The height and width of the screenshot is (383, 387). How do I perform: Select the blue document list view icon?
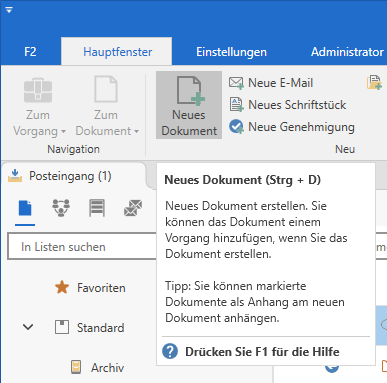pos(25,208)
